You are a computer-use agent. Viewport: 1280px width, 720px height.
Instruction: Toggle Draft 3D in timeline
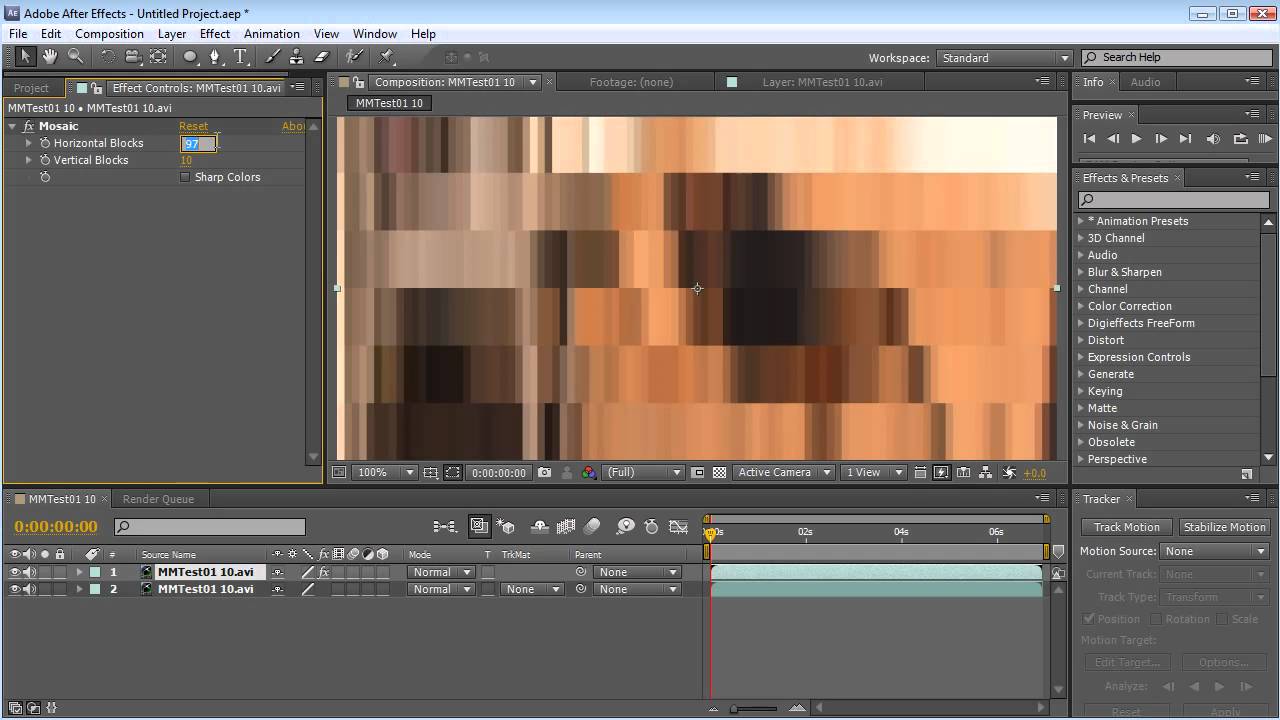tap(506, 526)
